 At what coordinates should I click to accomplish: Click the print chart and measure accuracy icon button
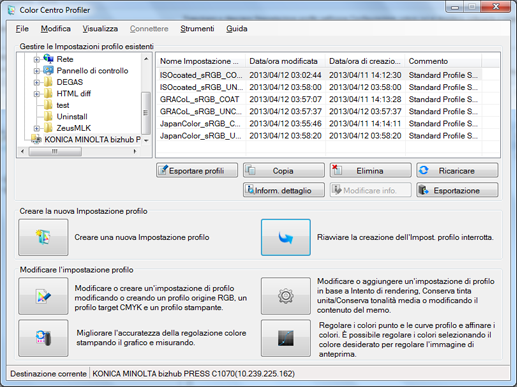coord(43,338)
